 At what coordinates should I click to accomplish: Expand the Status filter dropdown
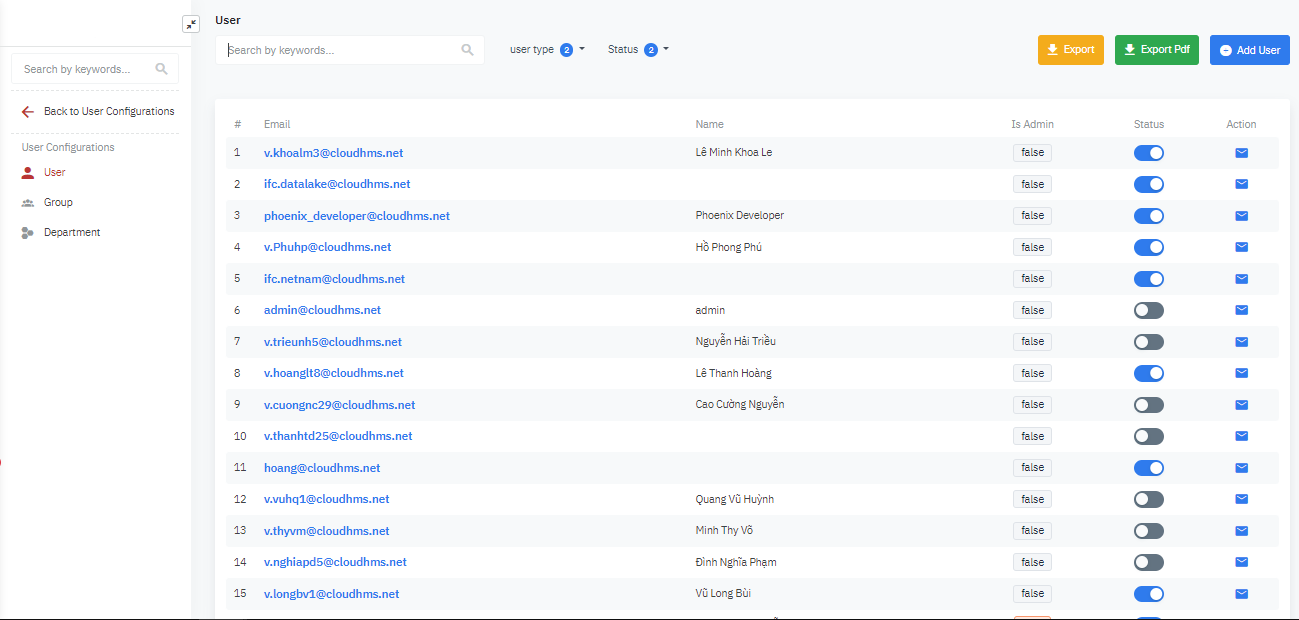638,49
